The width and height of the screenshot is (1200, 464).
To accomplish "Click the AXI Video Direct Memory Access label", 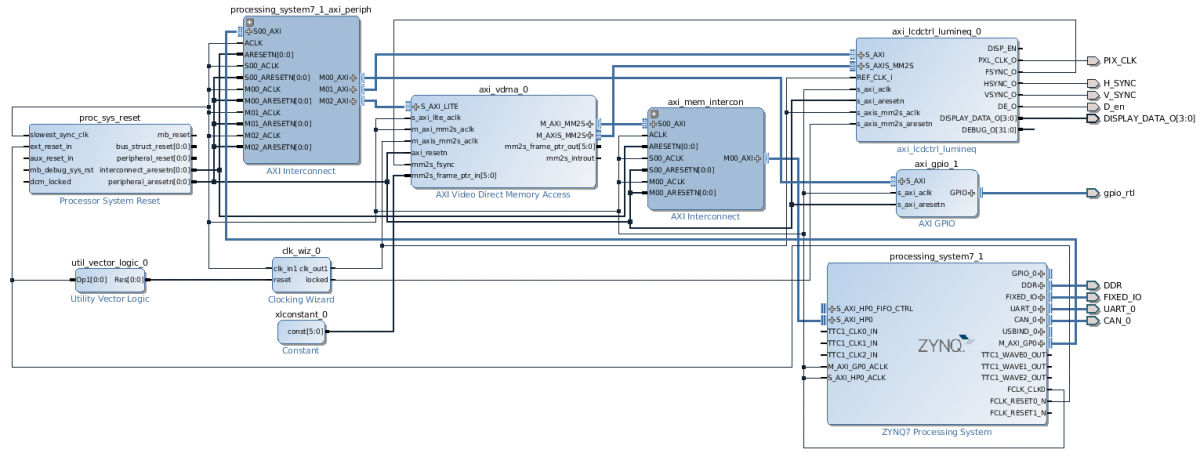I will point(502,194).
